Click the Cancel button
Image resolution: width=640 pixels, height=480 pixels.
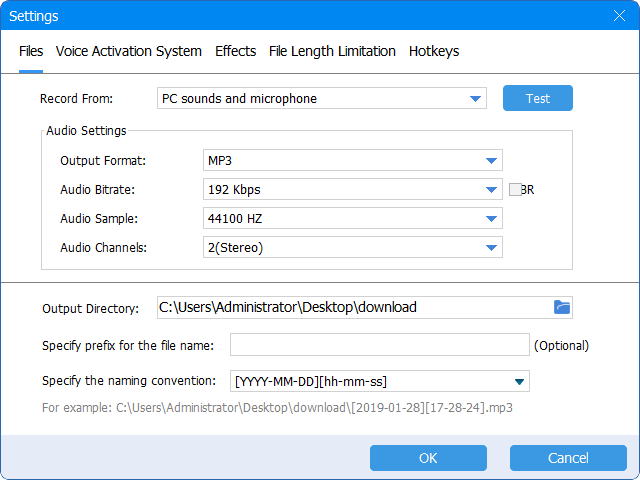click(x=568, y=458)
